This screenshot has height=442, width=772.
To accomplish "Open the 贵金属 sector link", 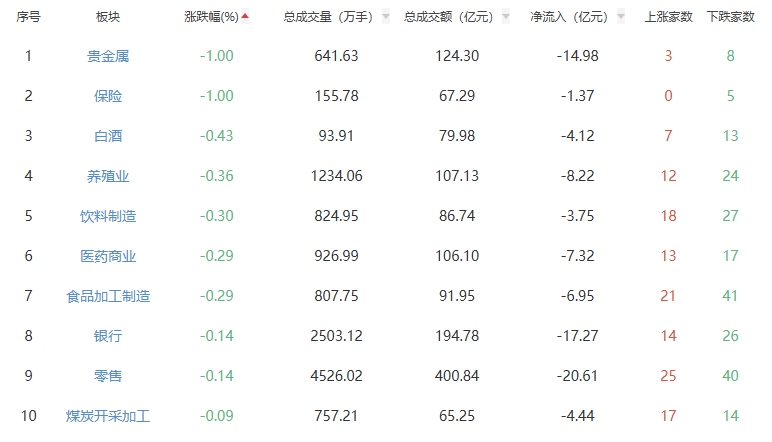I will tap(108, 56).
